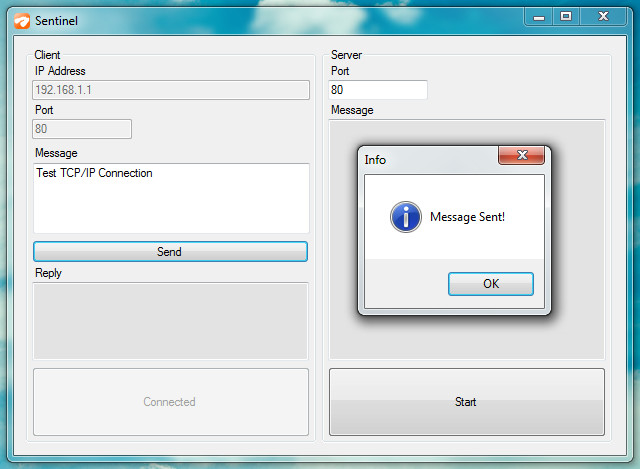Click the 'Client' group label

tap(47, 55)
